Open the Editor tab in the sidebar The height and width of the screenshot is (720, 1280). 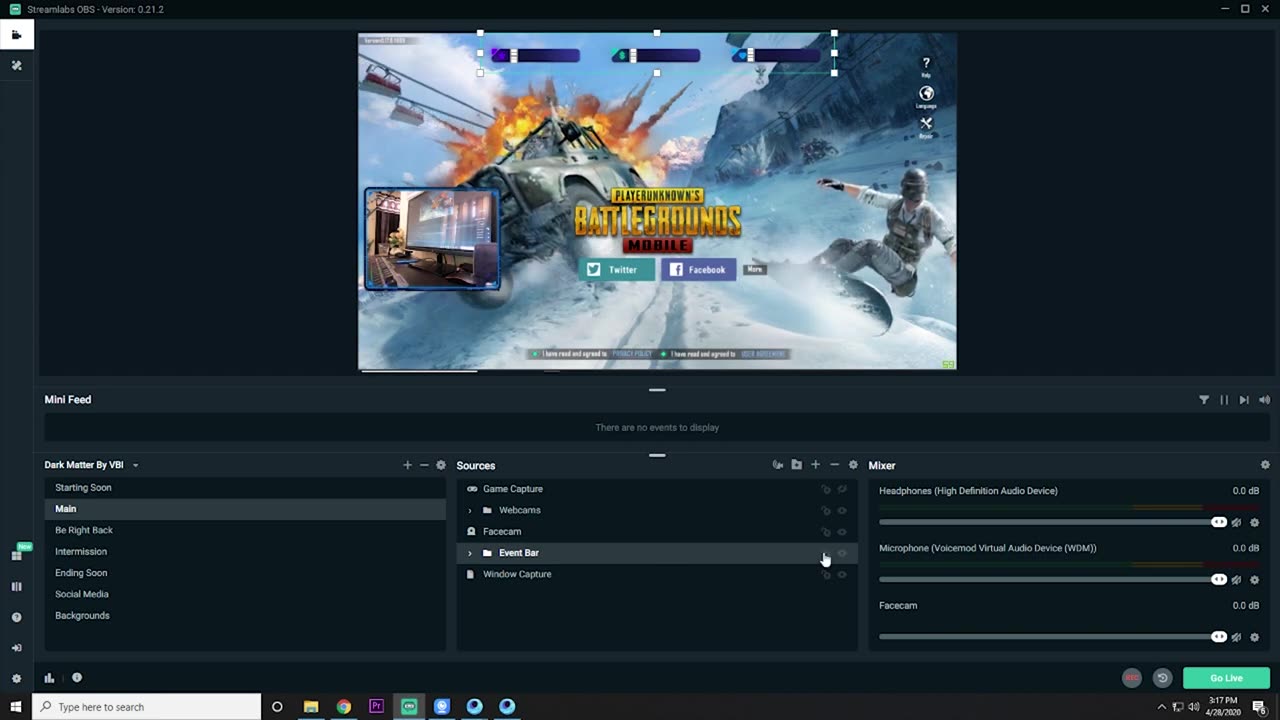point(16,34)
